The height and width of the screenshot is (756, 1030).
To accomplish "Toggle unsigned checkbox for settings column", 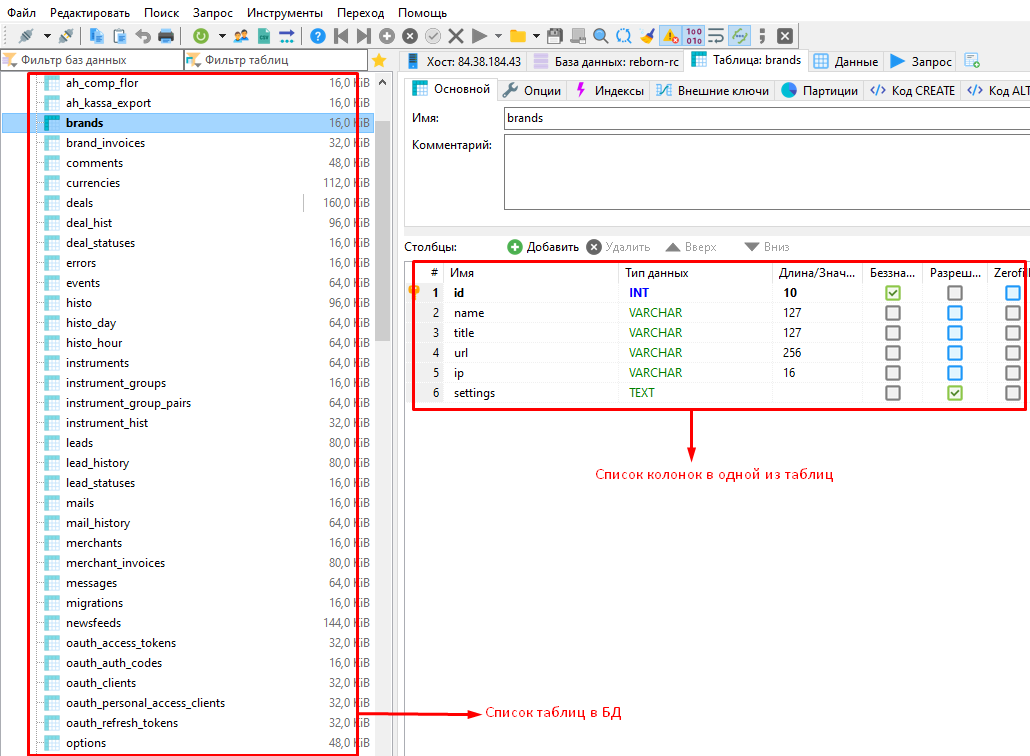I will click(x=893, y=393).
